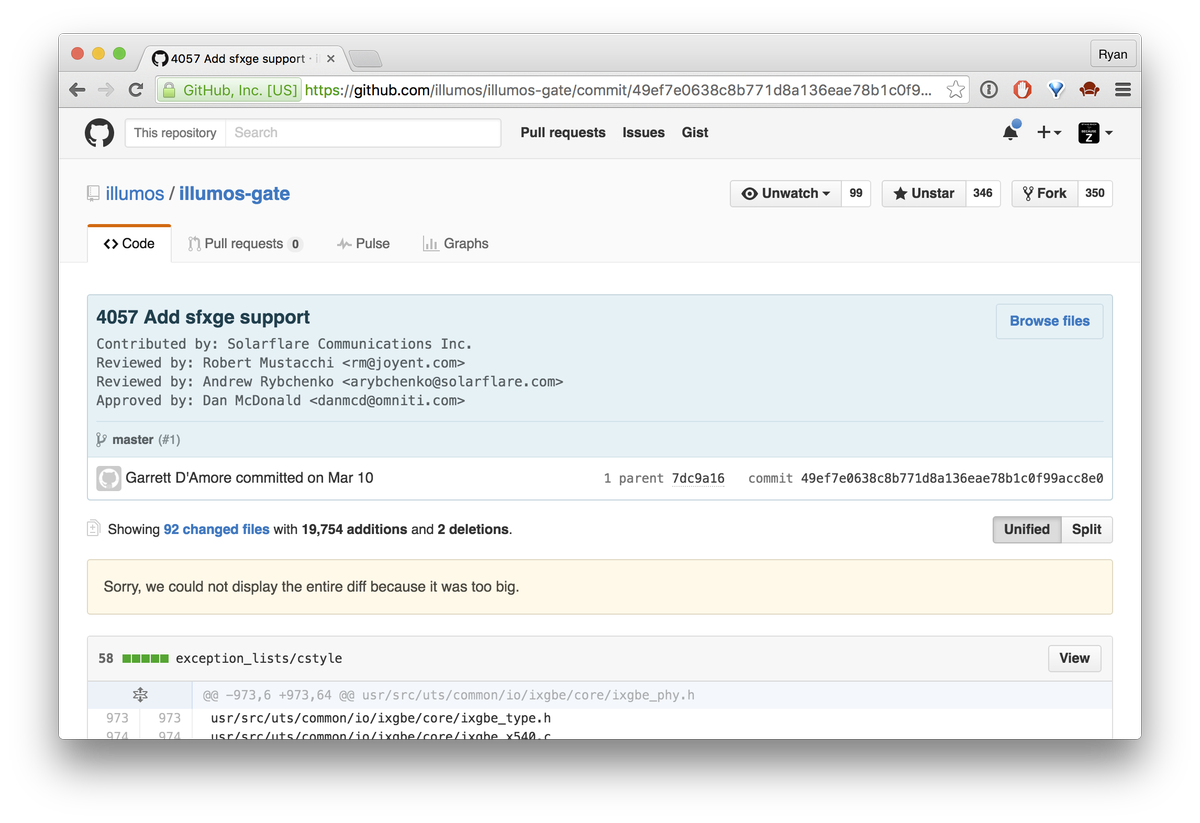Open user avatar profile menu
1200x823 pixels.
(x=1095, y=132)
